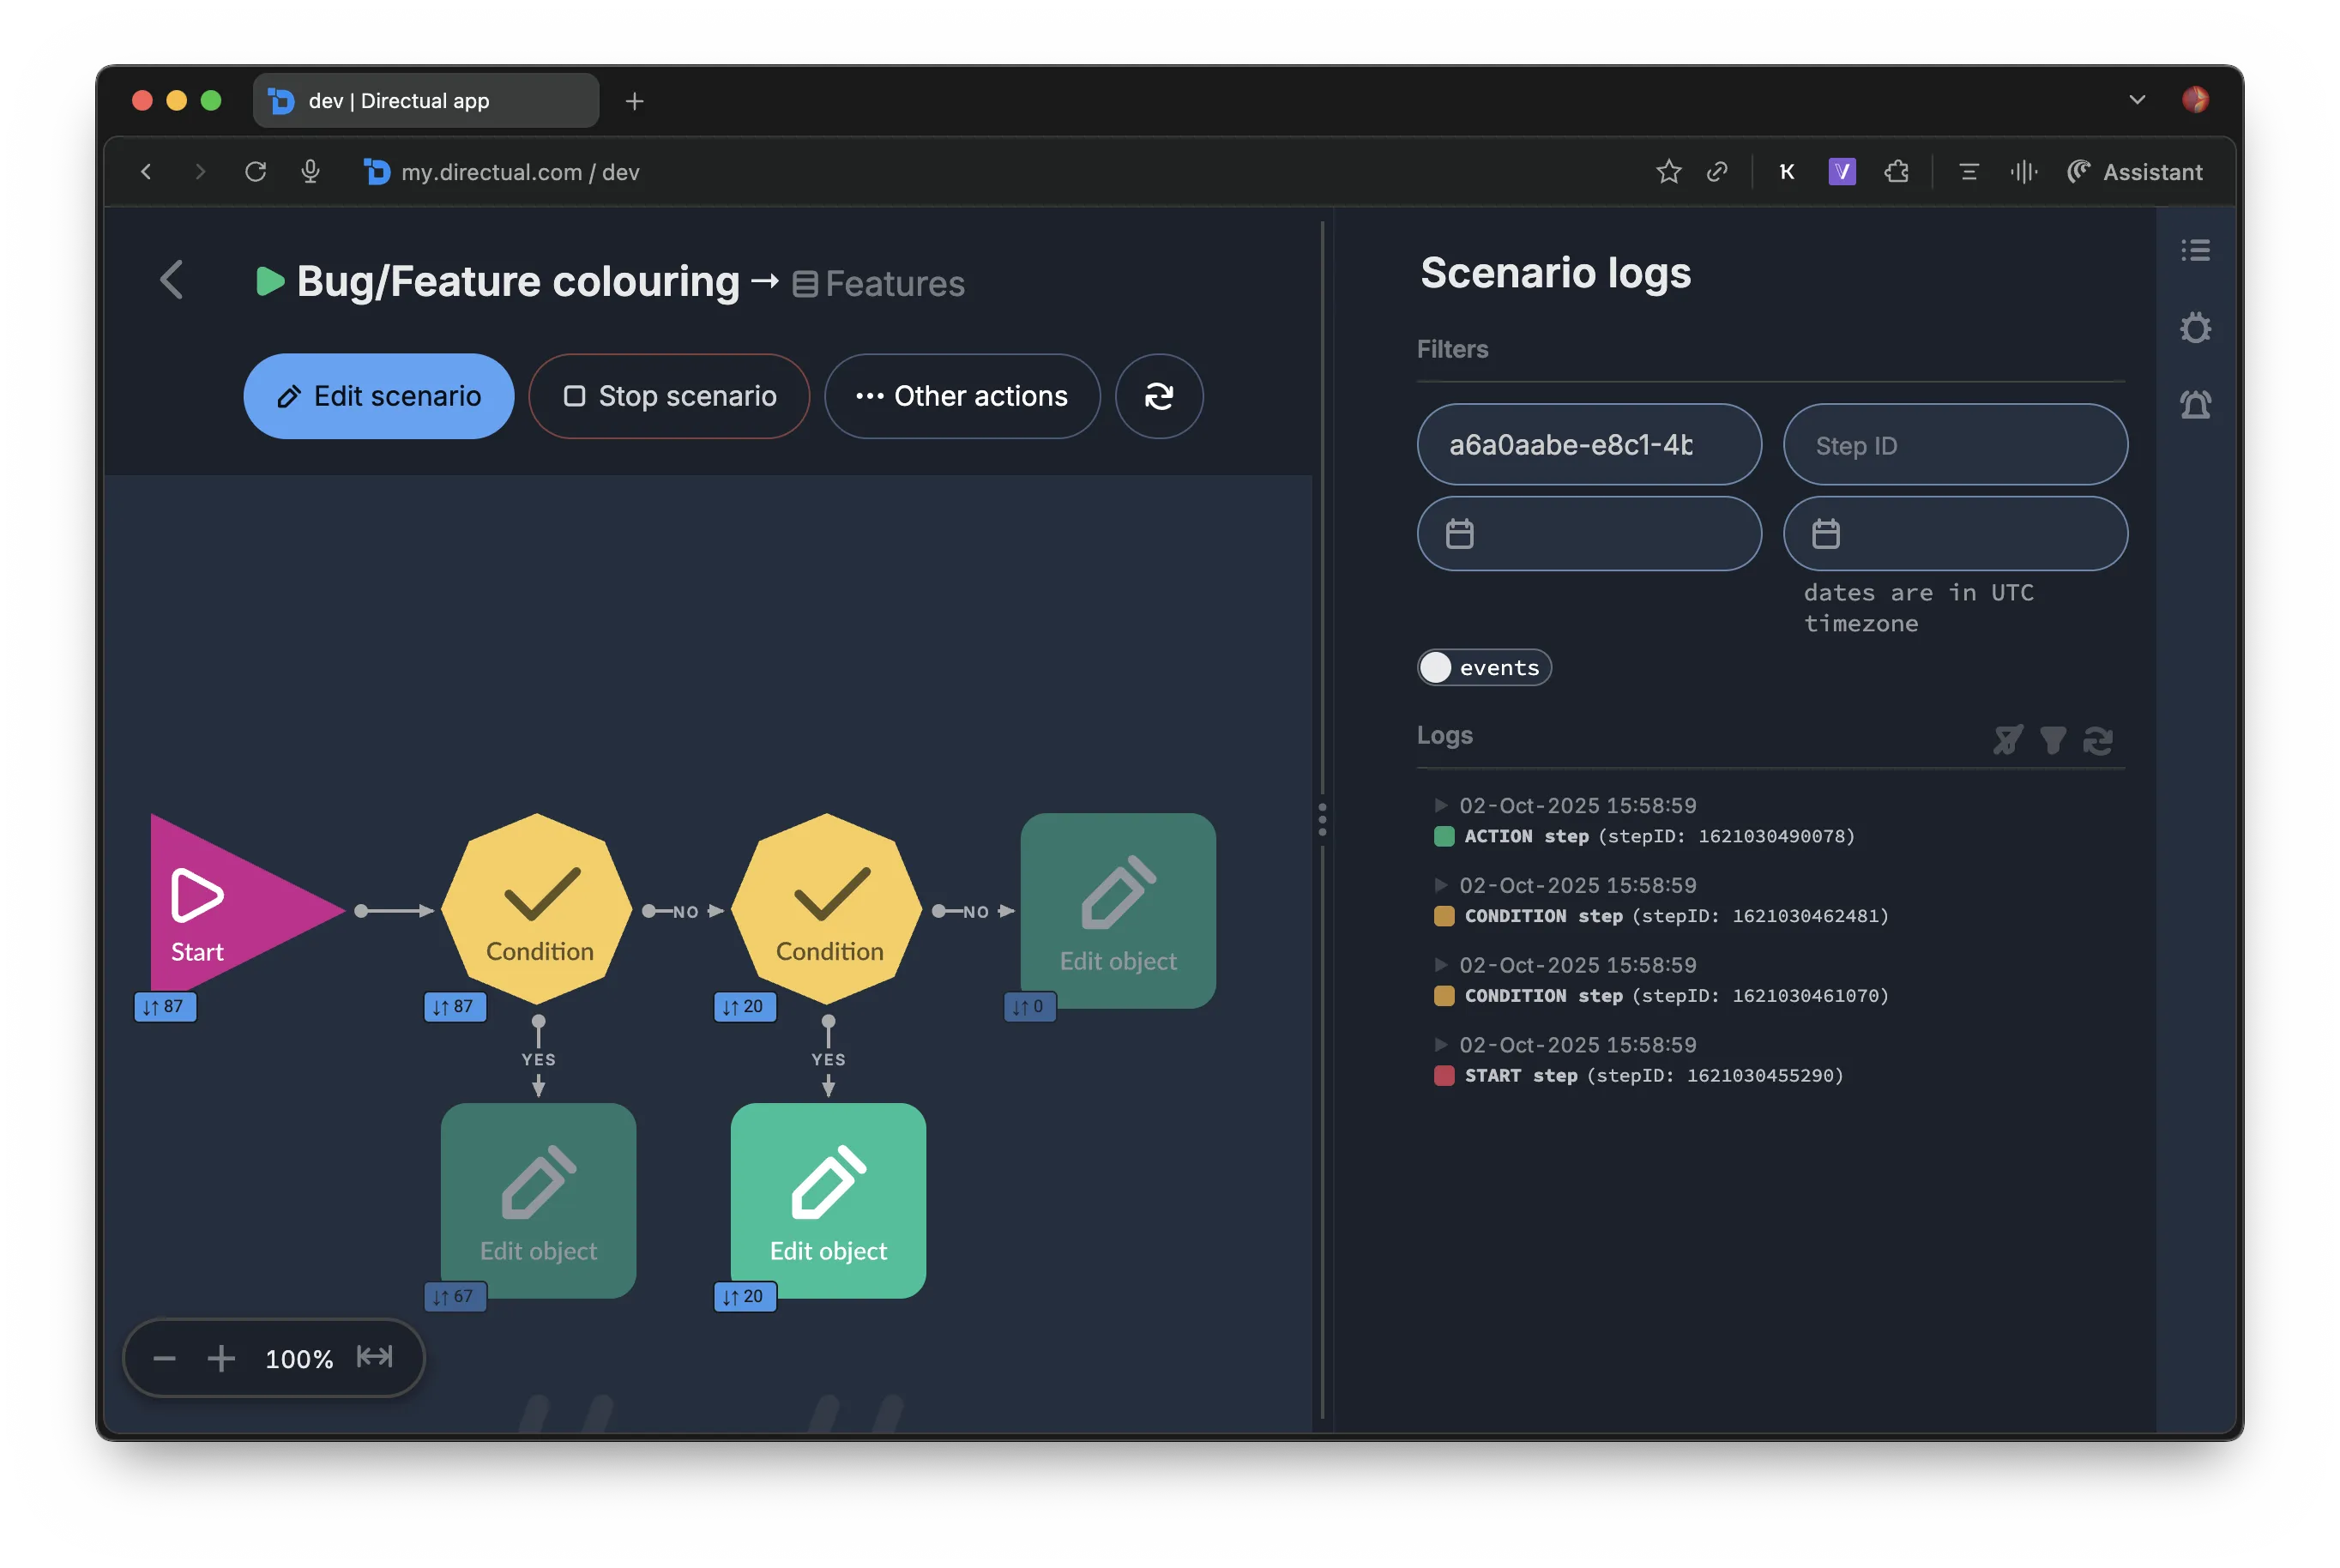Select the bright green Edit object node
Screen dimensions: 2340x1568
coord(827,1200)
